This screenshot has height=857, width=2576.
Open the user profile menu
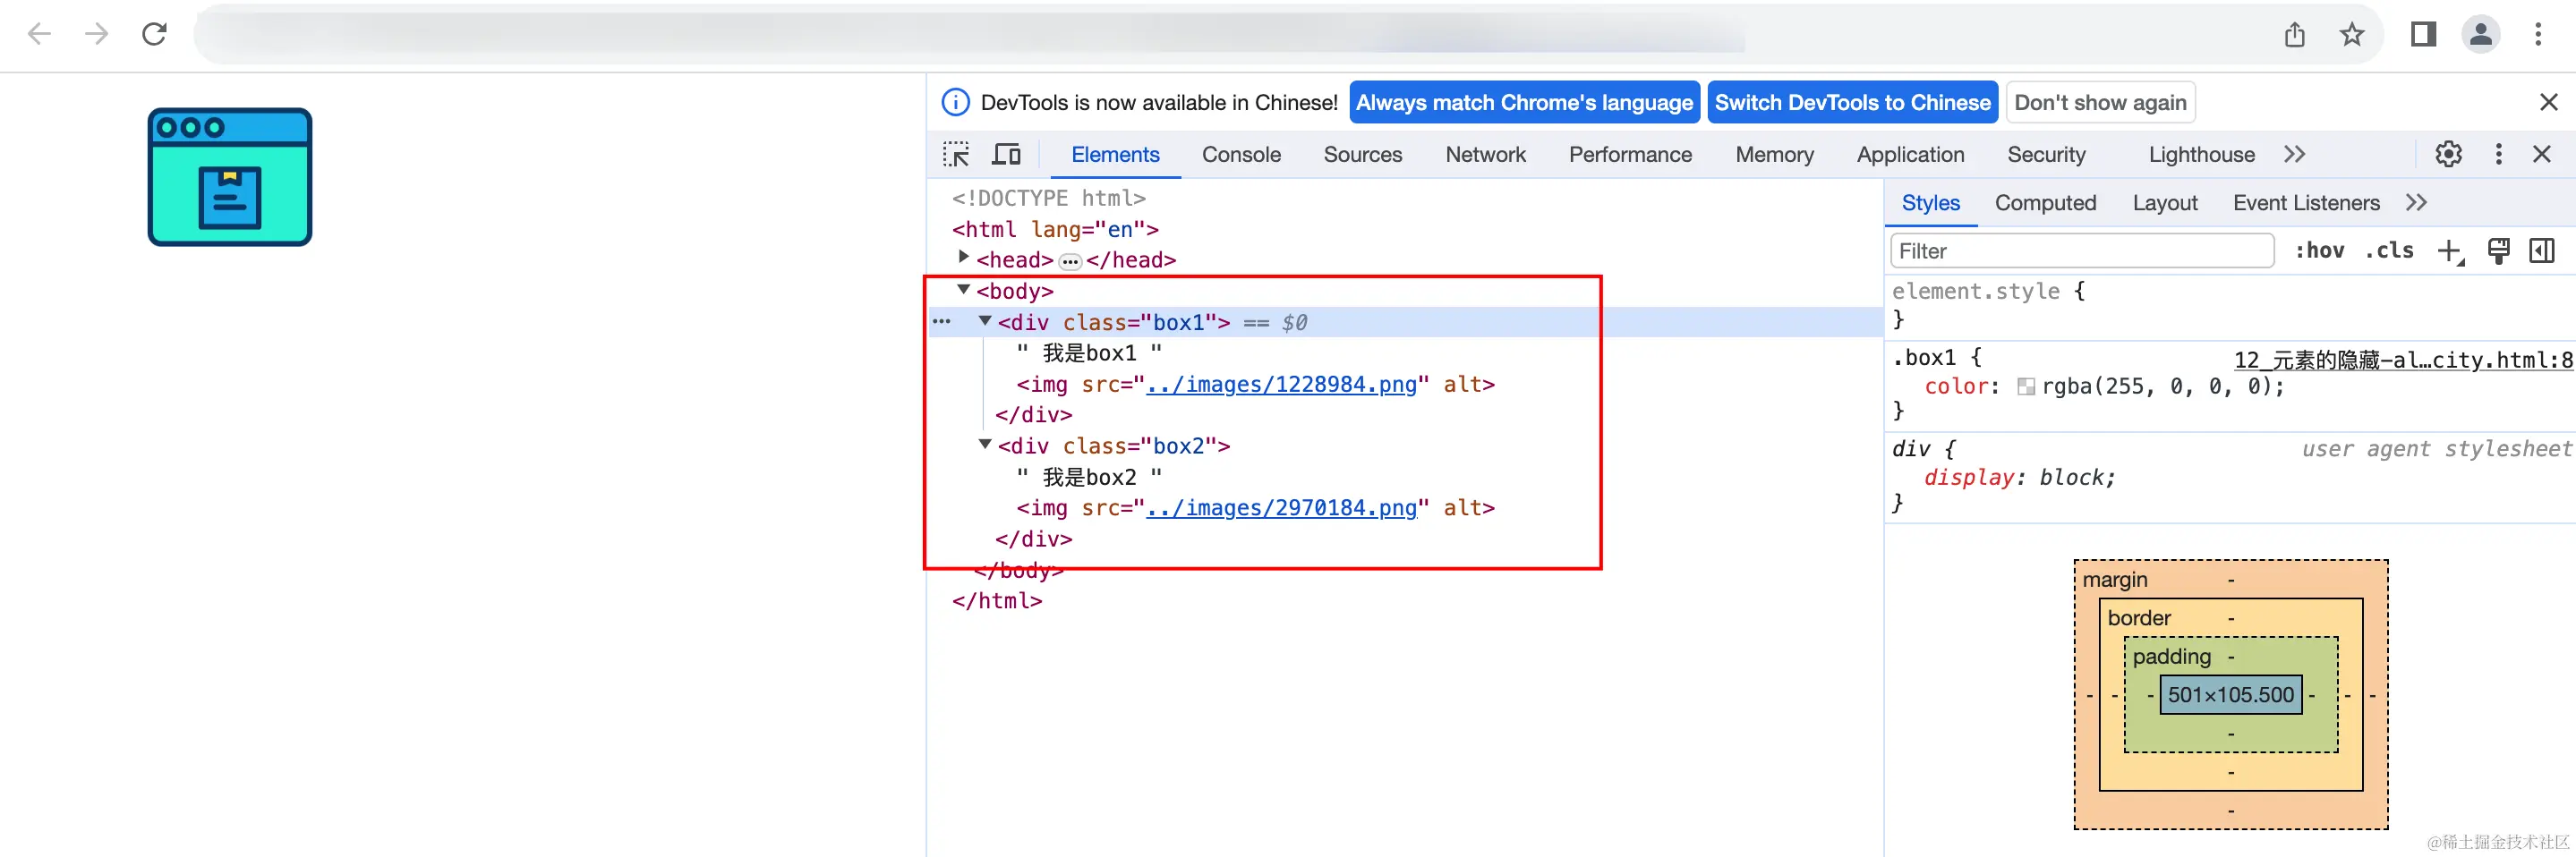click(x=2480, y=34)
